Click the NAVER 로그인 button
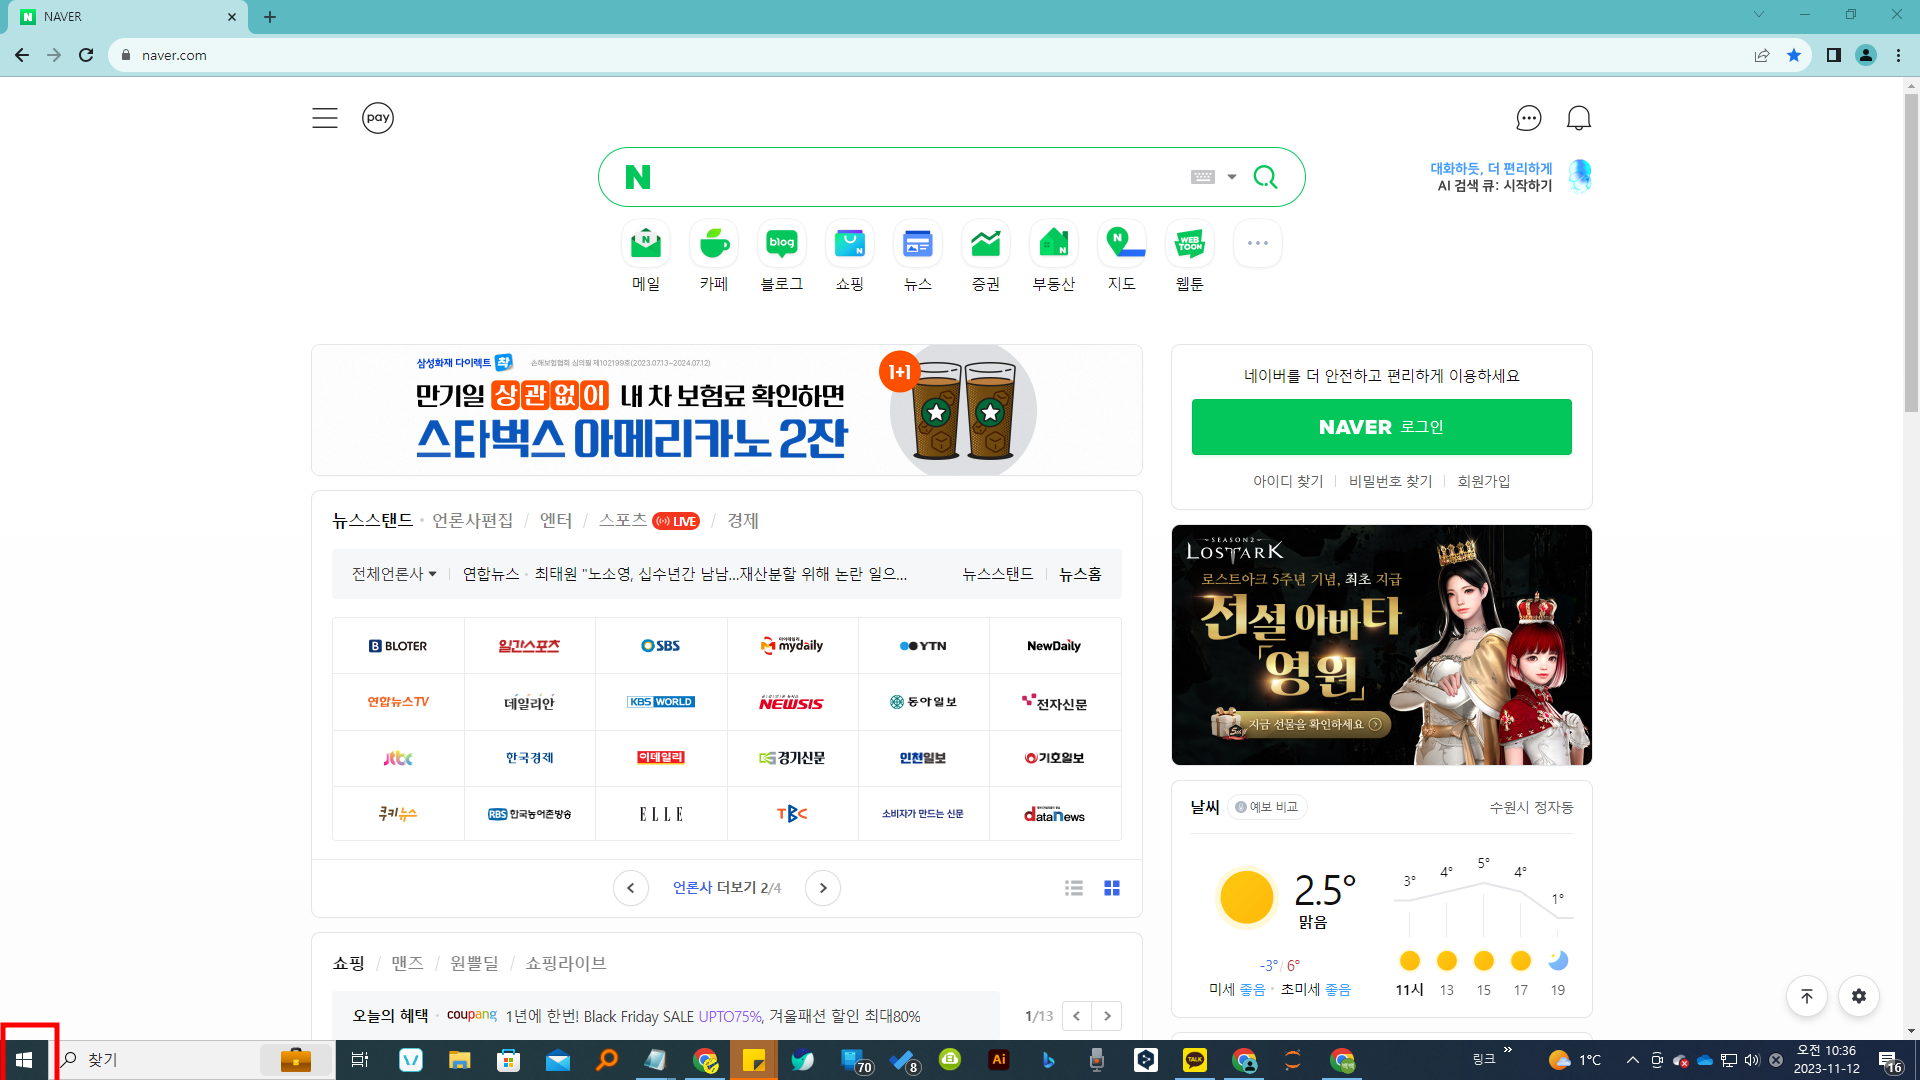1920x1080 pixels. [x=1381, y=427]
